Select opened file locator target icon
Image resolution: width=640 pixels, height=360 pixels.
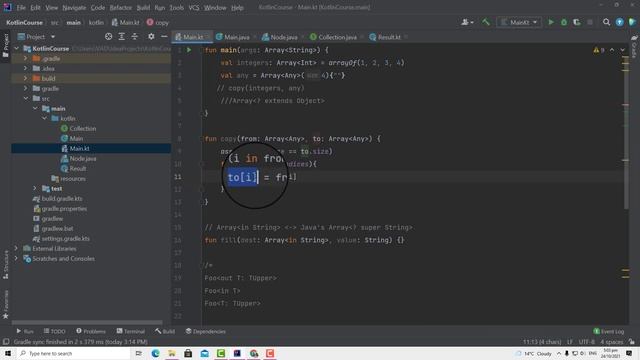pyautogui.click(x=108, y=37)
